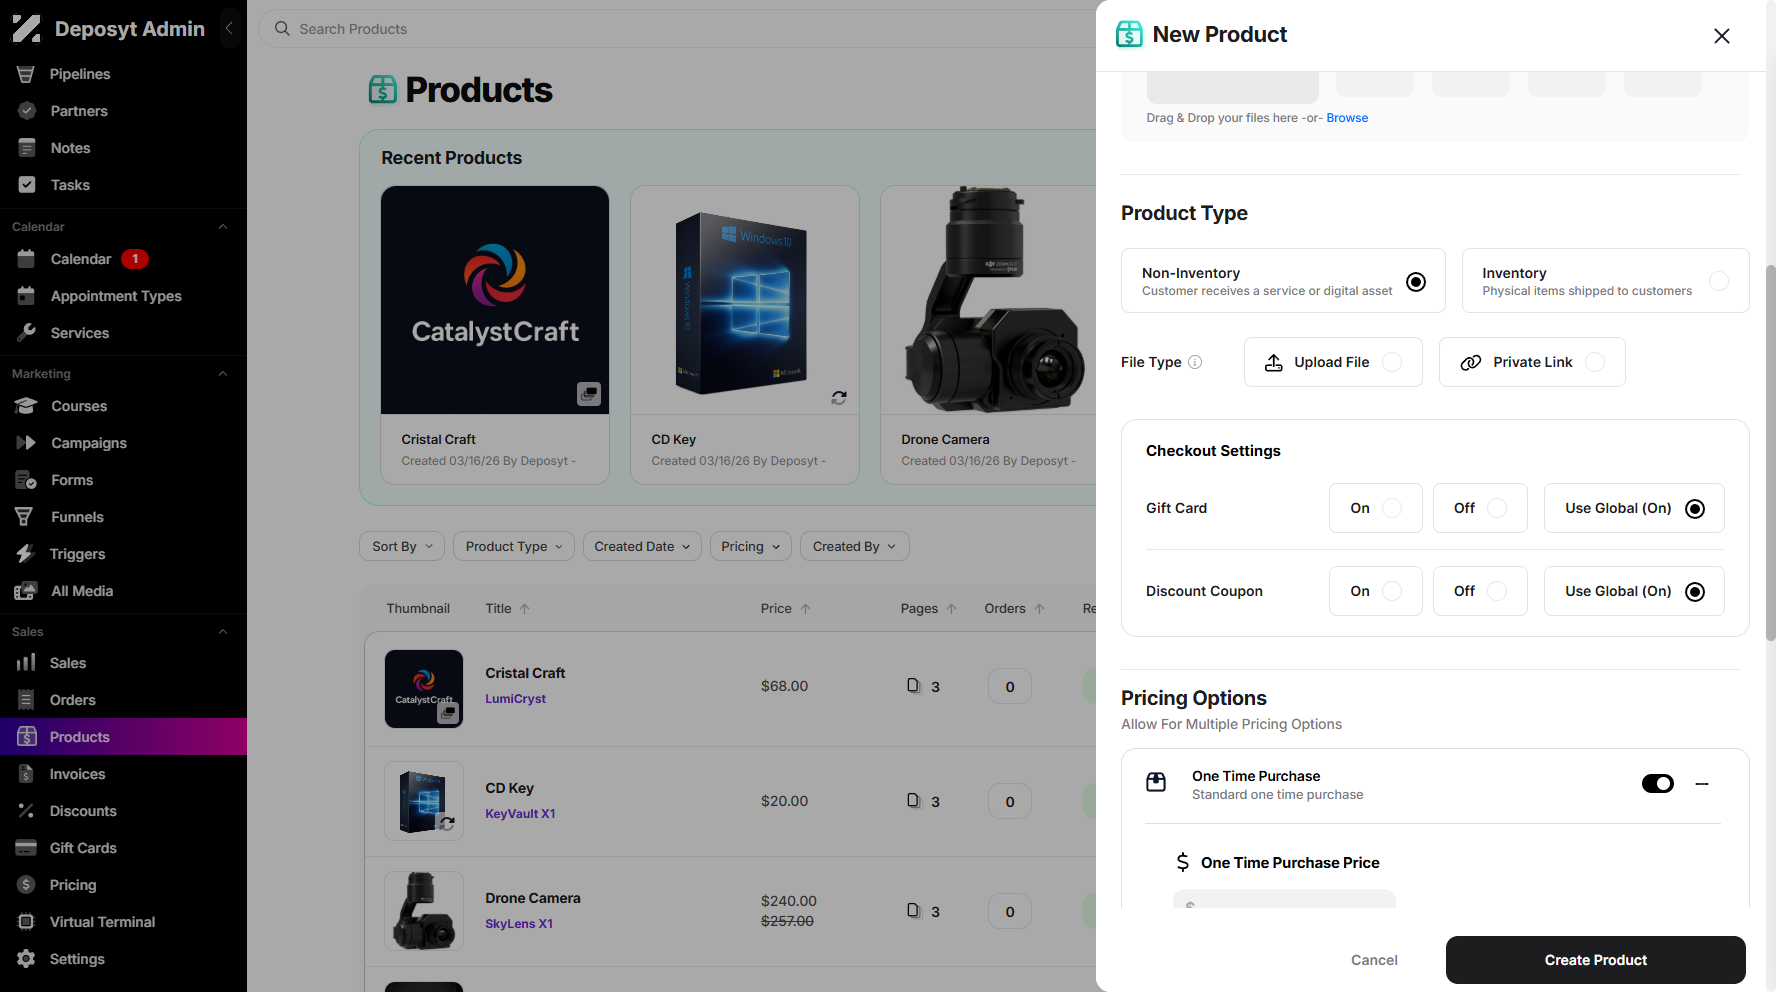Screen dimensions: 1776x992
Task: Click the Tasks checkbox icon in sidebar
Action: coord(27,185)
